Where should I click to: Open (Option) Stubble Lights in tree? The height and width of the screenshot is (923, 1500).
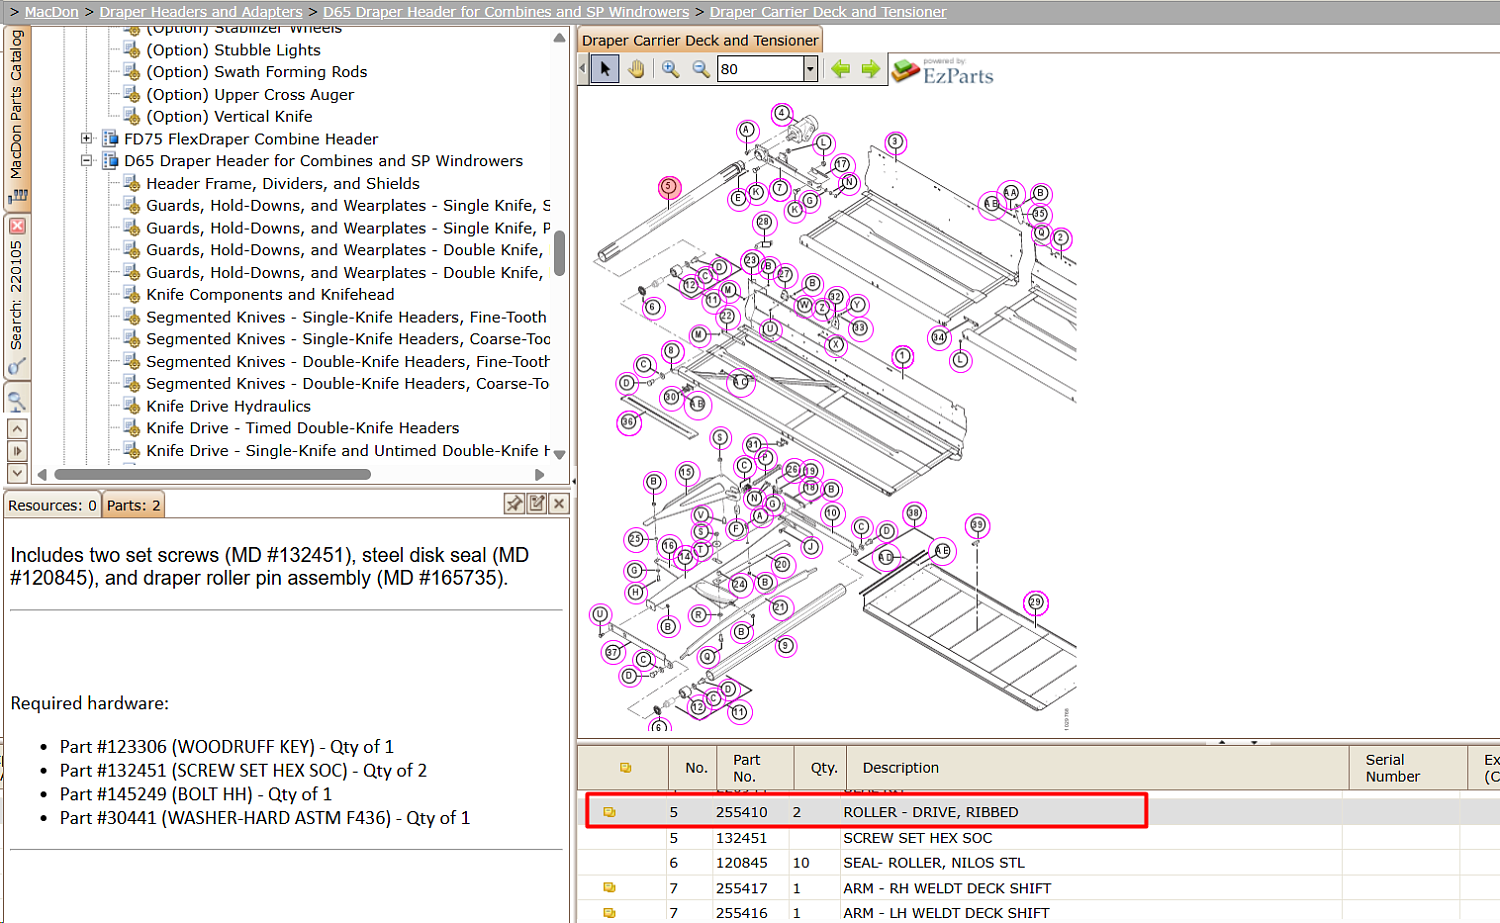point(233,50)
